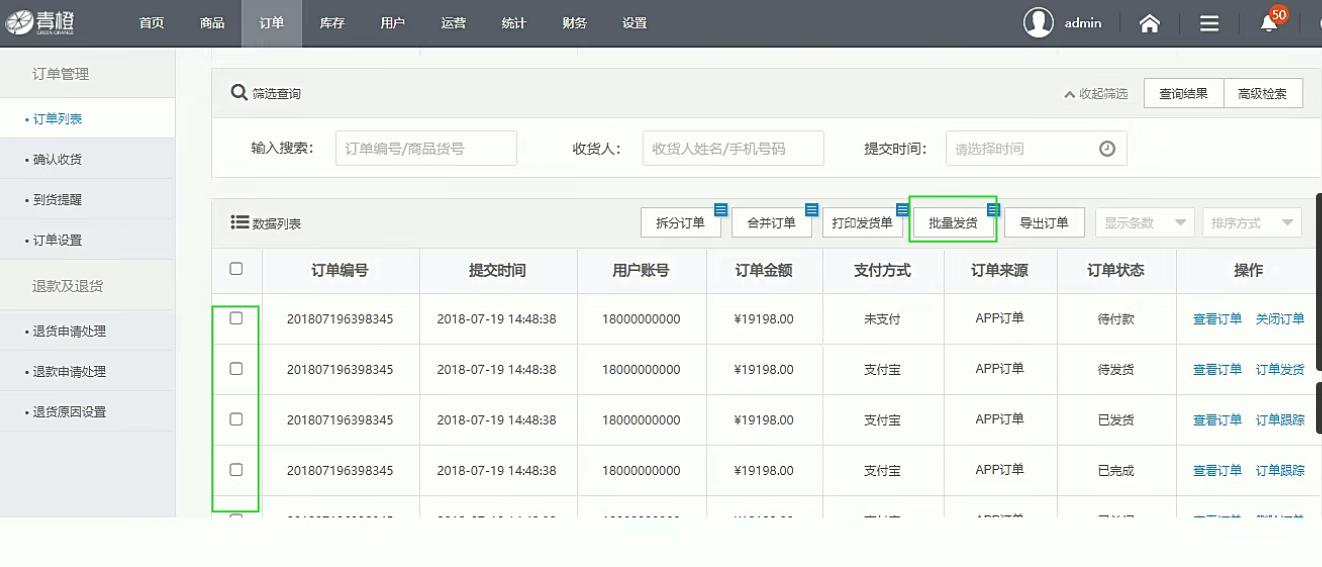Click the 关闭订单 link

[1280, 319]
